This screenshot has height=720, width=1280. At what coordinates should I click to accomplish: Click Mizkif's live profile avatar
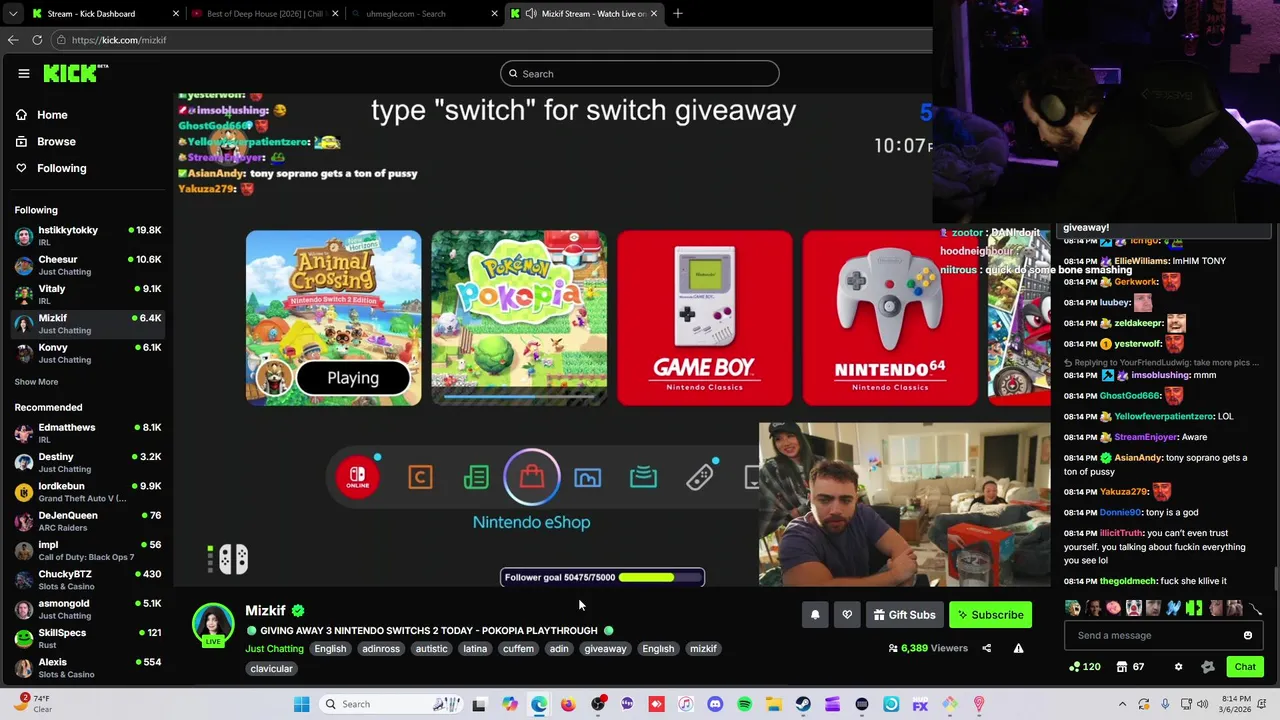(x=213, y=625)
